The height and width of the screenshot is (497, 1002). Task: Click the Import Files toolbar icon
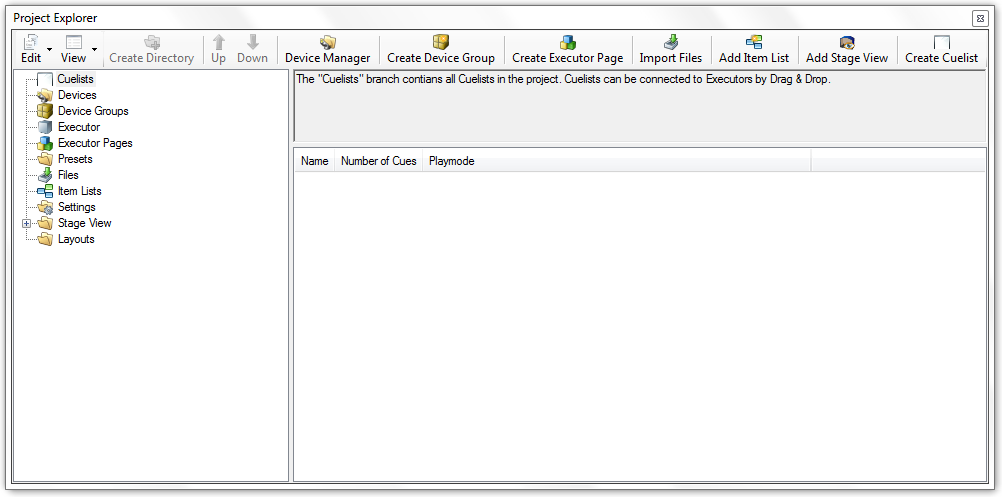tap(671, 42)
